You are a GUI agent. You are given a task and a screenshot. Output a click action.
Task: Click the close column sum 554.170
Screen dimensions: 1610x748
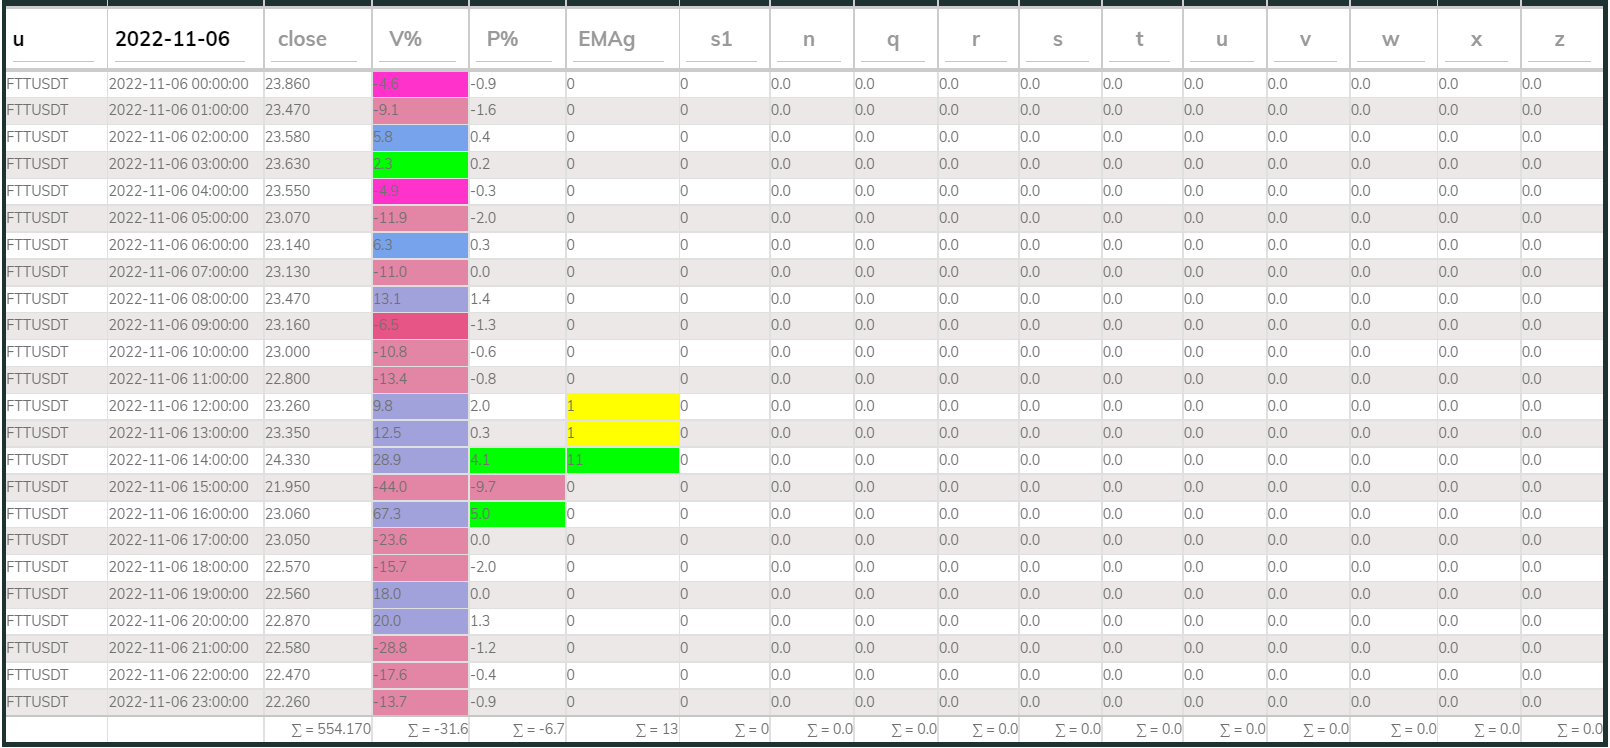(330, 730)
